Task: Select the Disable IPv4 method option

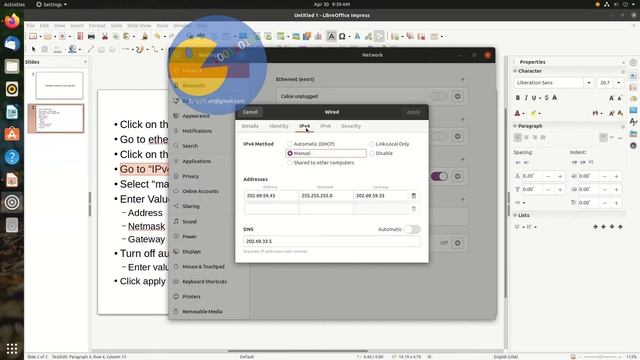Action: (372, 153)
